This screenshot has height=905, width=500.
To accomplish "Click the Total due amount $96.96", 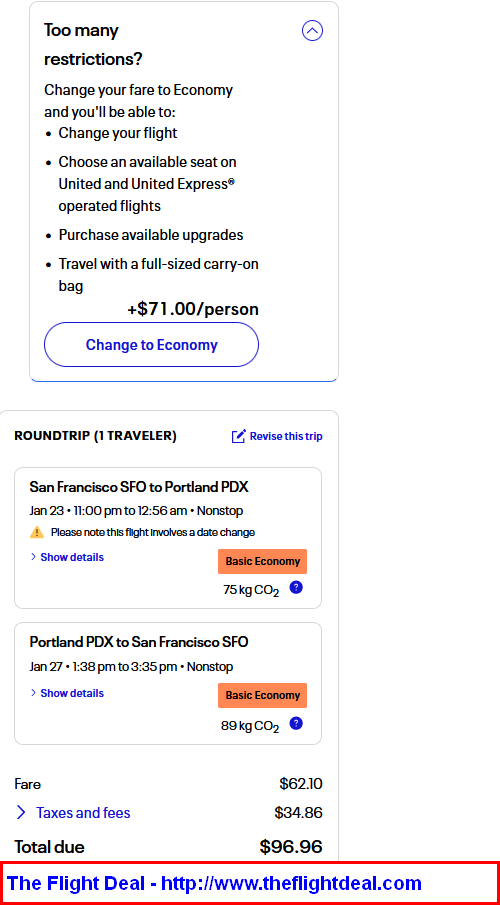I will tap(291, 847).
